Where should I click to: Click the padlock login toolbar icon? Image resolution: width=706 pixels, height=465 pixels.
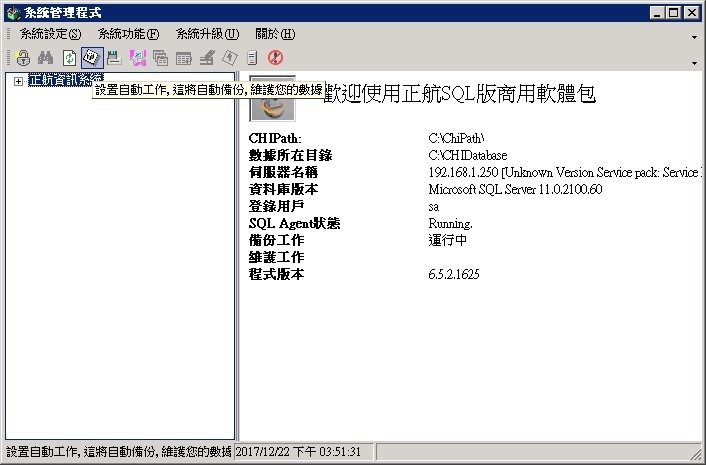click(23, 58)
